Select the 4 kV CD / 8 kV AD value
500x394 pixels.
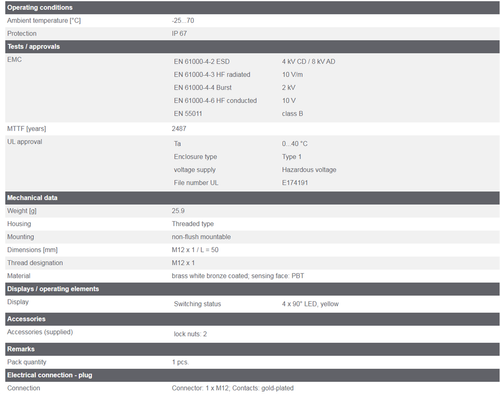pos(308,62)
